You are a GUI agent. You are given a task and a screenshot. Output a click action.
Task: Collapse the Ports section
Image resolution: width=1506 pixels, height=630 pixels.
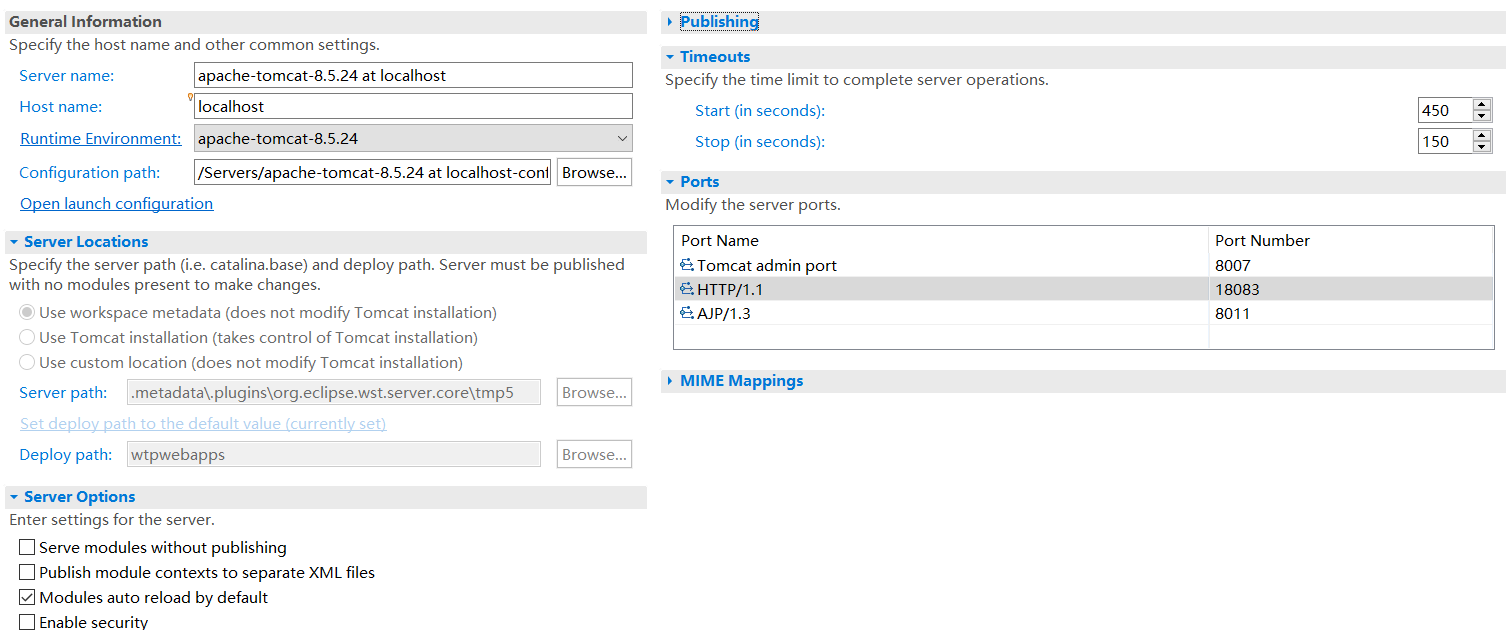click(670, 182)
